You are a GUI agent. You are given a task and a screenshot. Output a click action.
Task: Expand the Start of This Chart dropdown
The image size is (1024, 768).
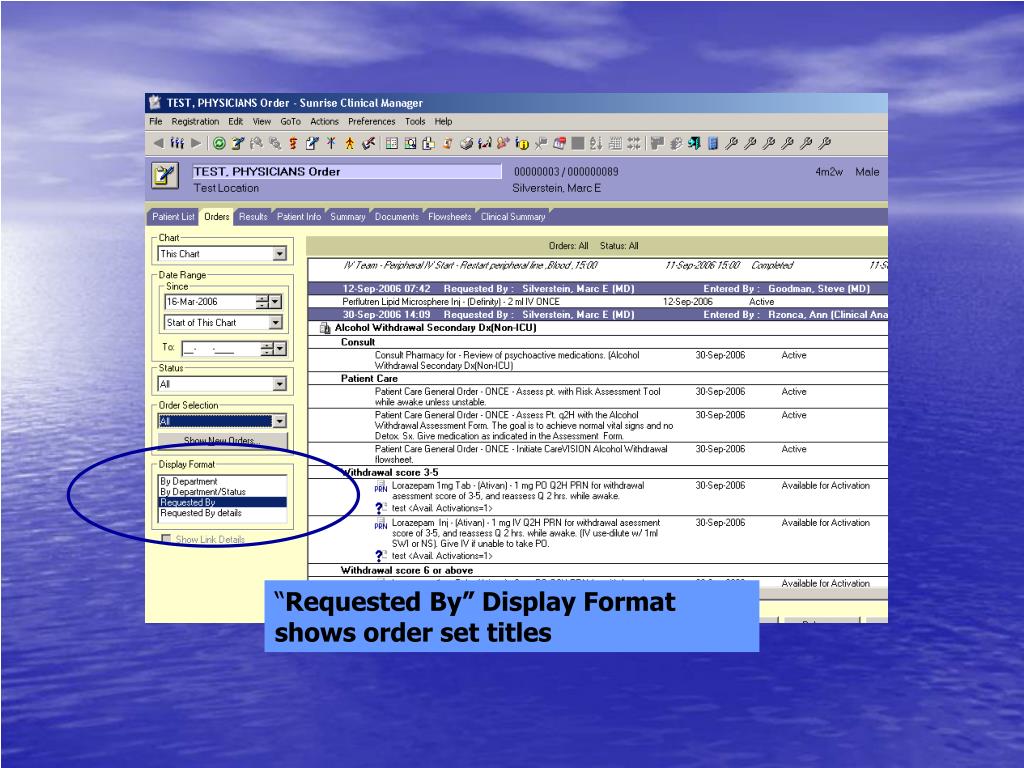coord(276,323)
